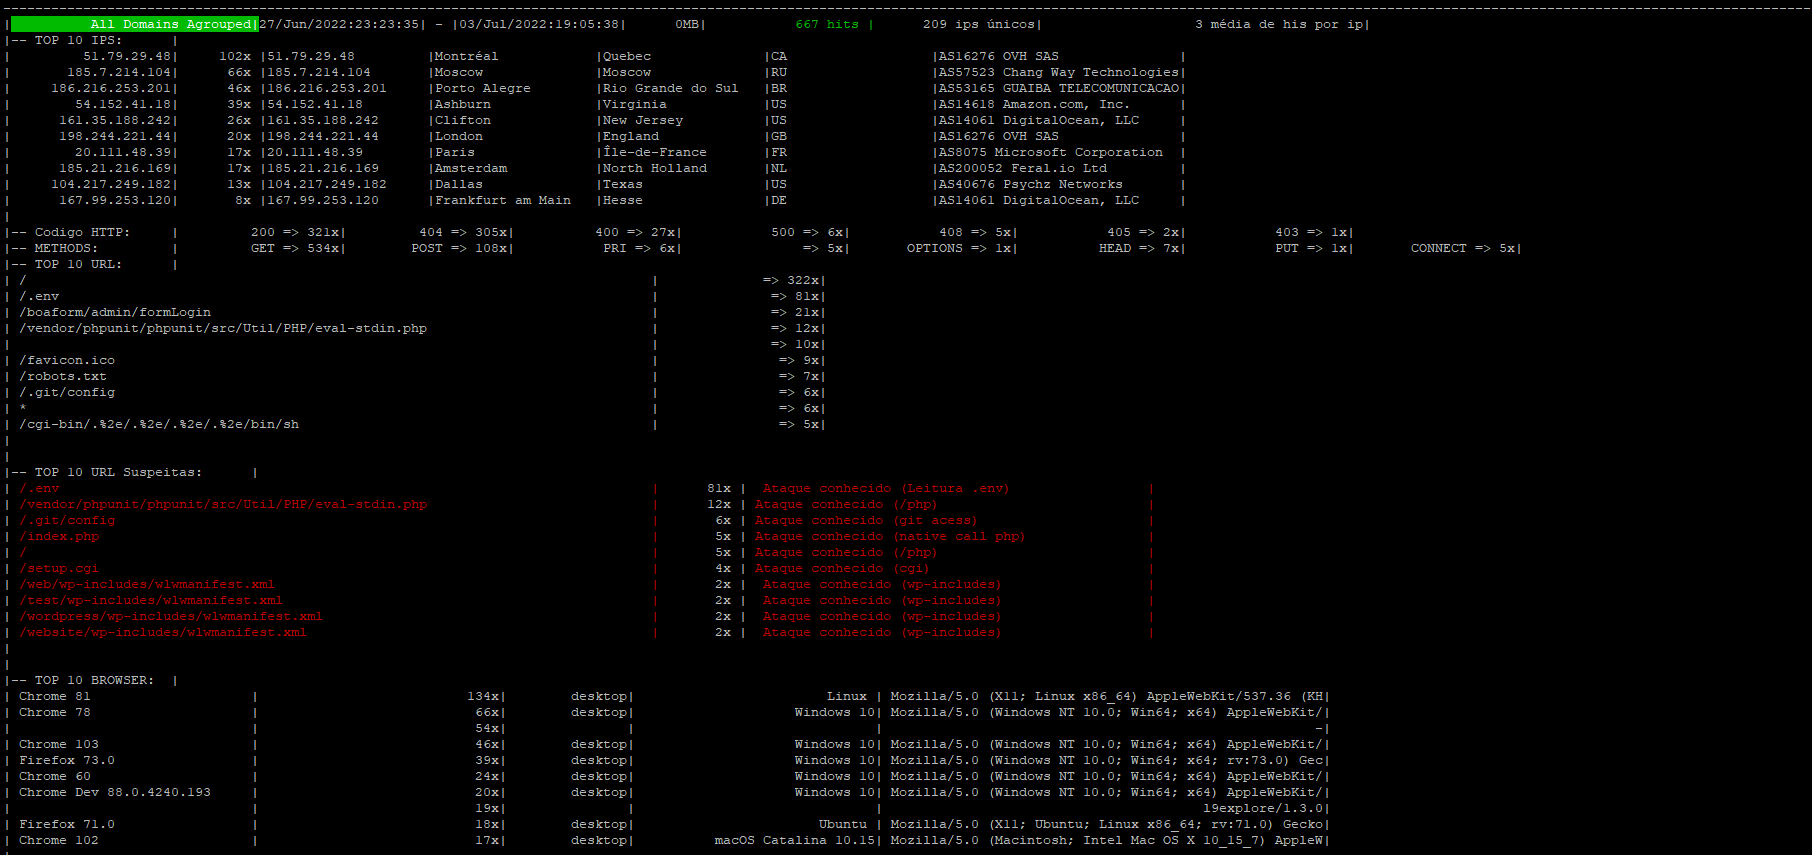
Task: Click the "/favicon.ico" URL
Action: tap(67, 360)
